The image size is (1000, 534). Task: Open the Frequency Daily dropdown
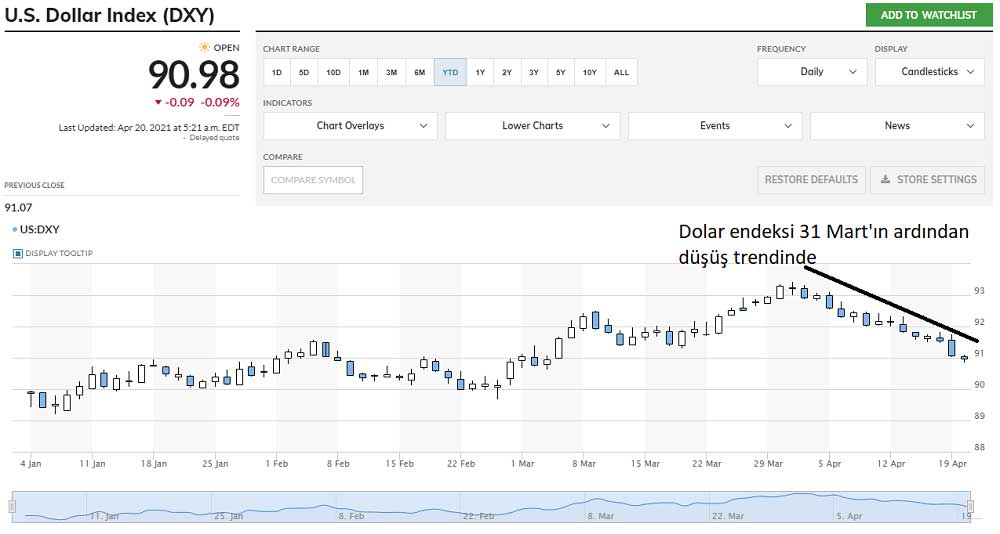tap(812, 71)
